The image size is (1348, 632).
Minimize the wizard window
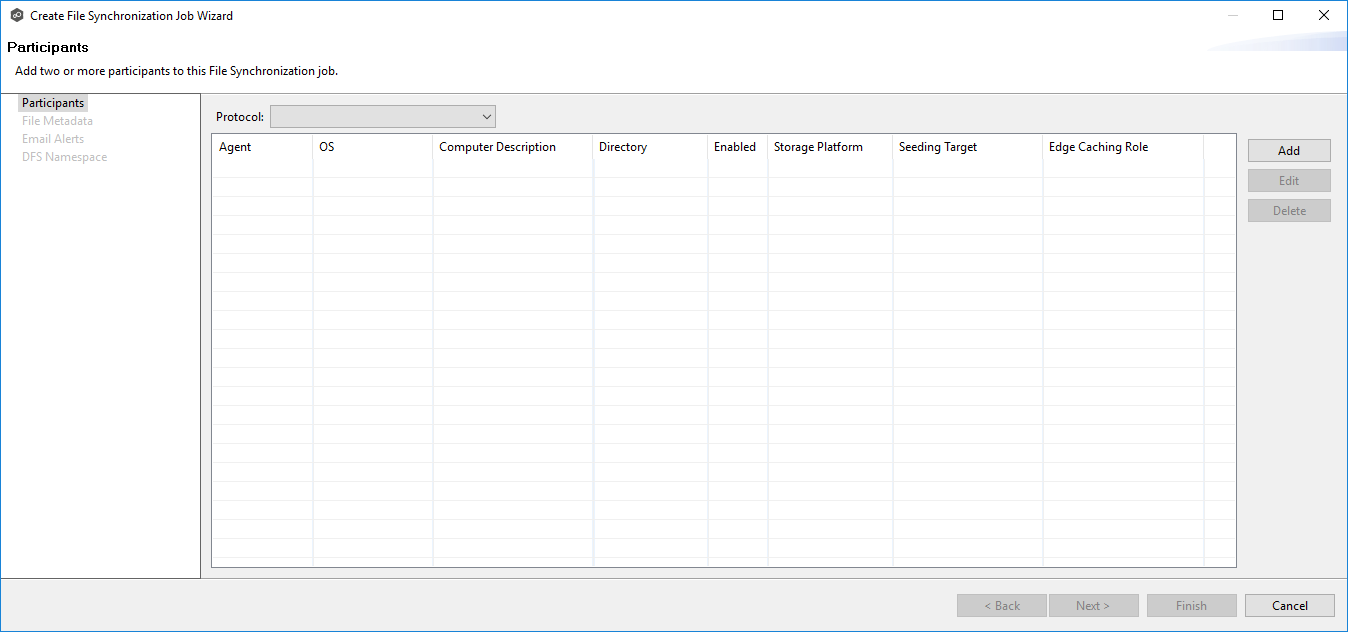pos(1231,15)
